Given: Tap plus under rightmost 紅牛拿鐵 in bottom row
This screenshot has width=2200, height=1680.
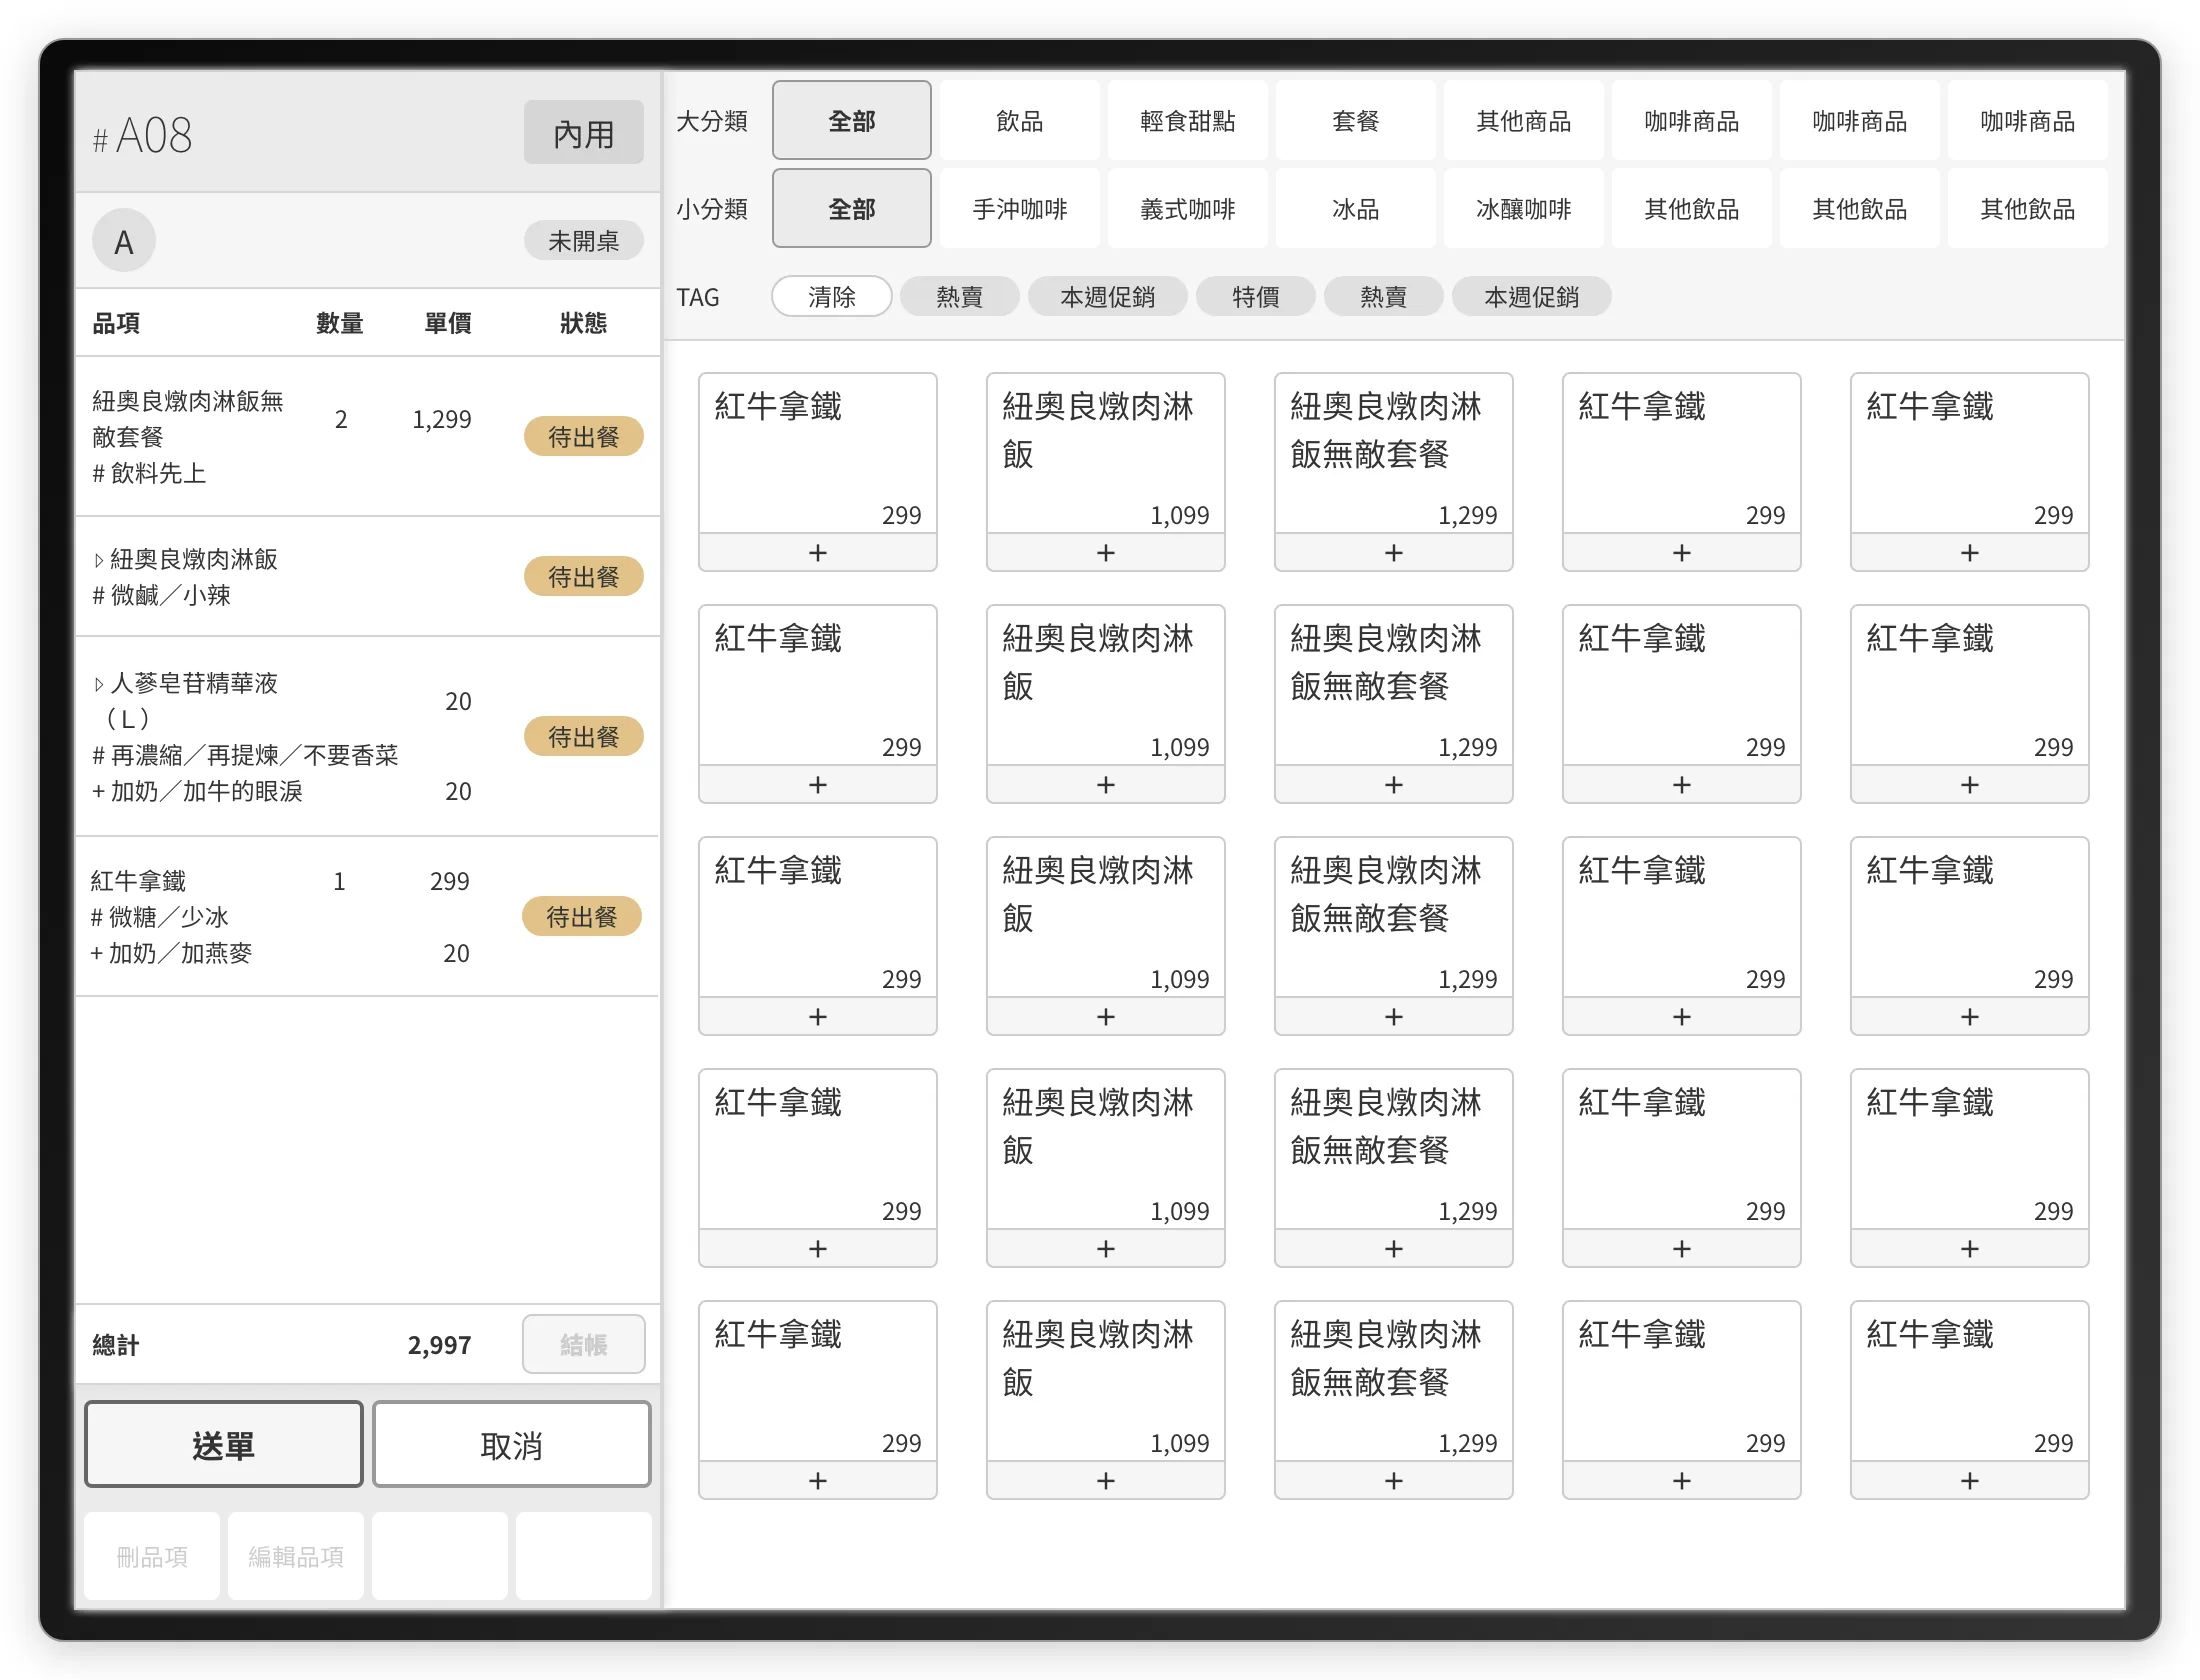Looking at the screenshot, I should click(1969, 1481).
